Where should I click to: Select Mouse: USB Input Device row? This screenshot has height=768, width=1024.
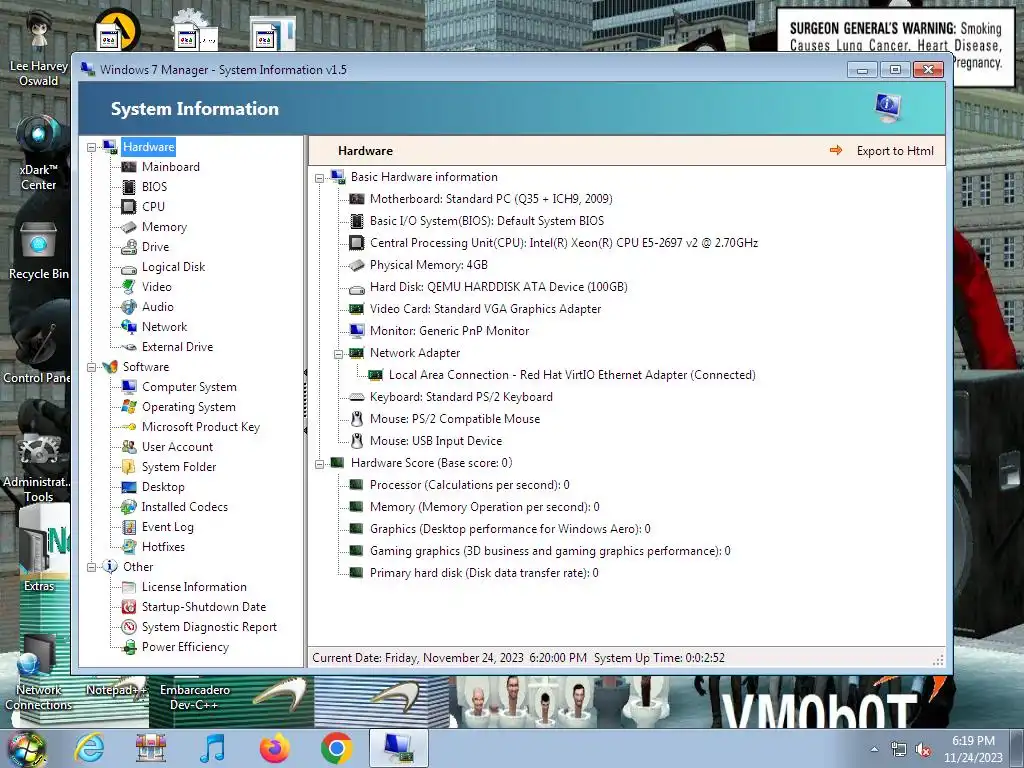[436, 441]
